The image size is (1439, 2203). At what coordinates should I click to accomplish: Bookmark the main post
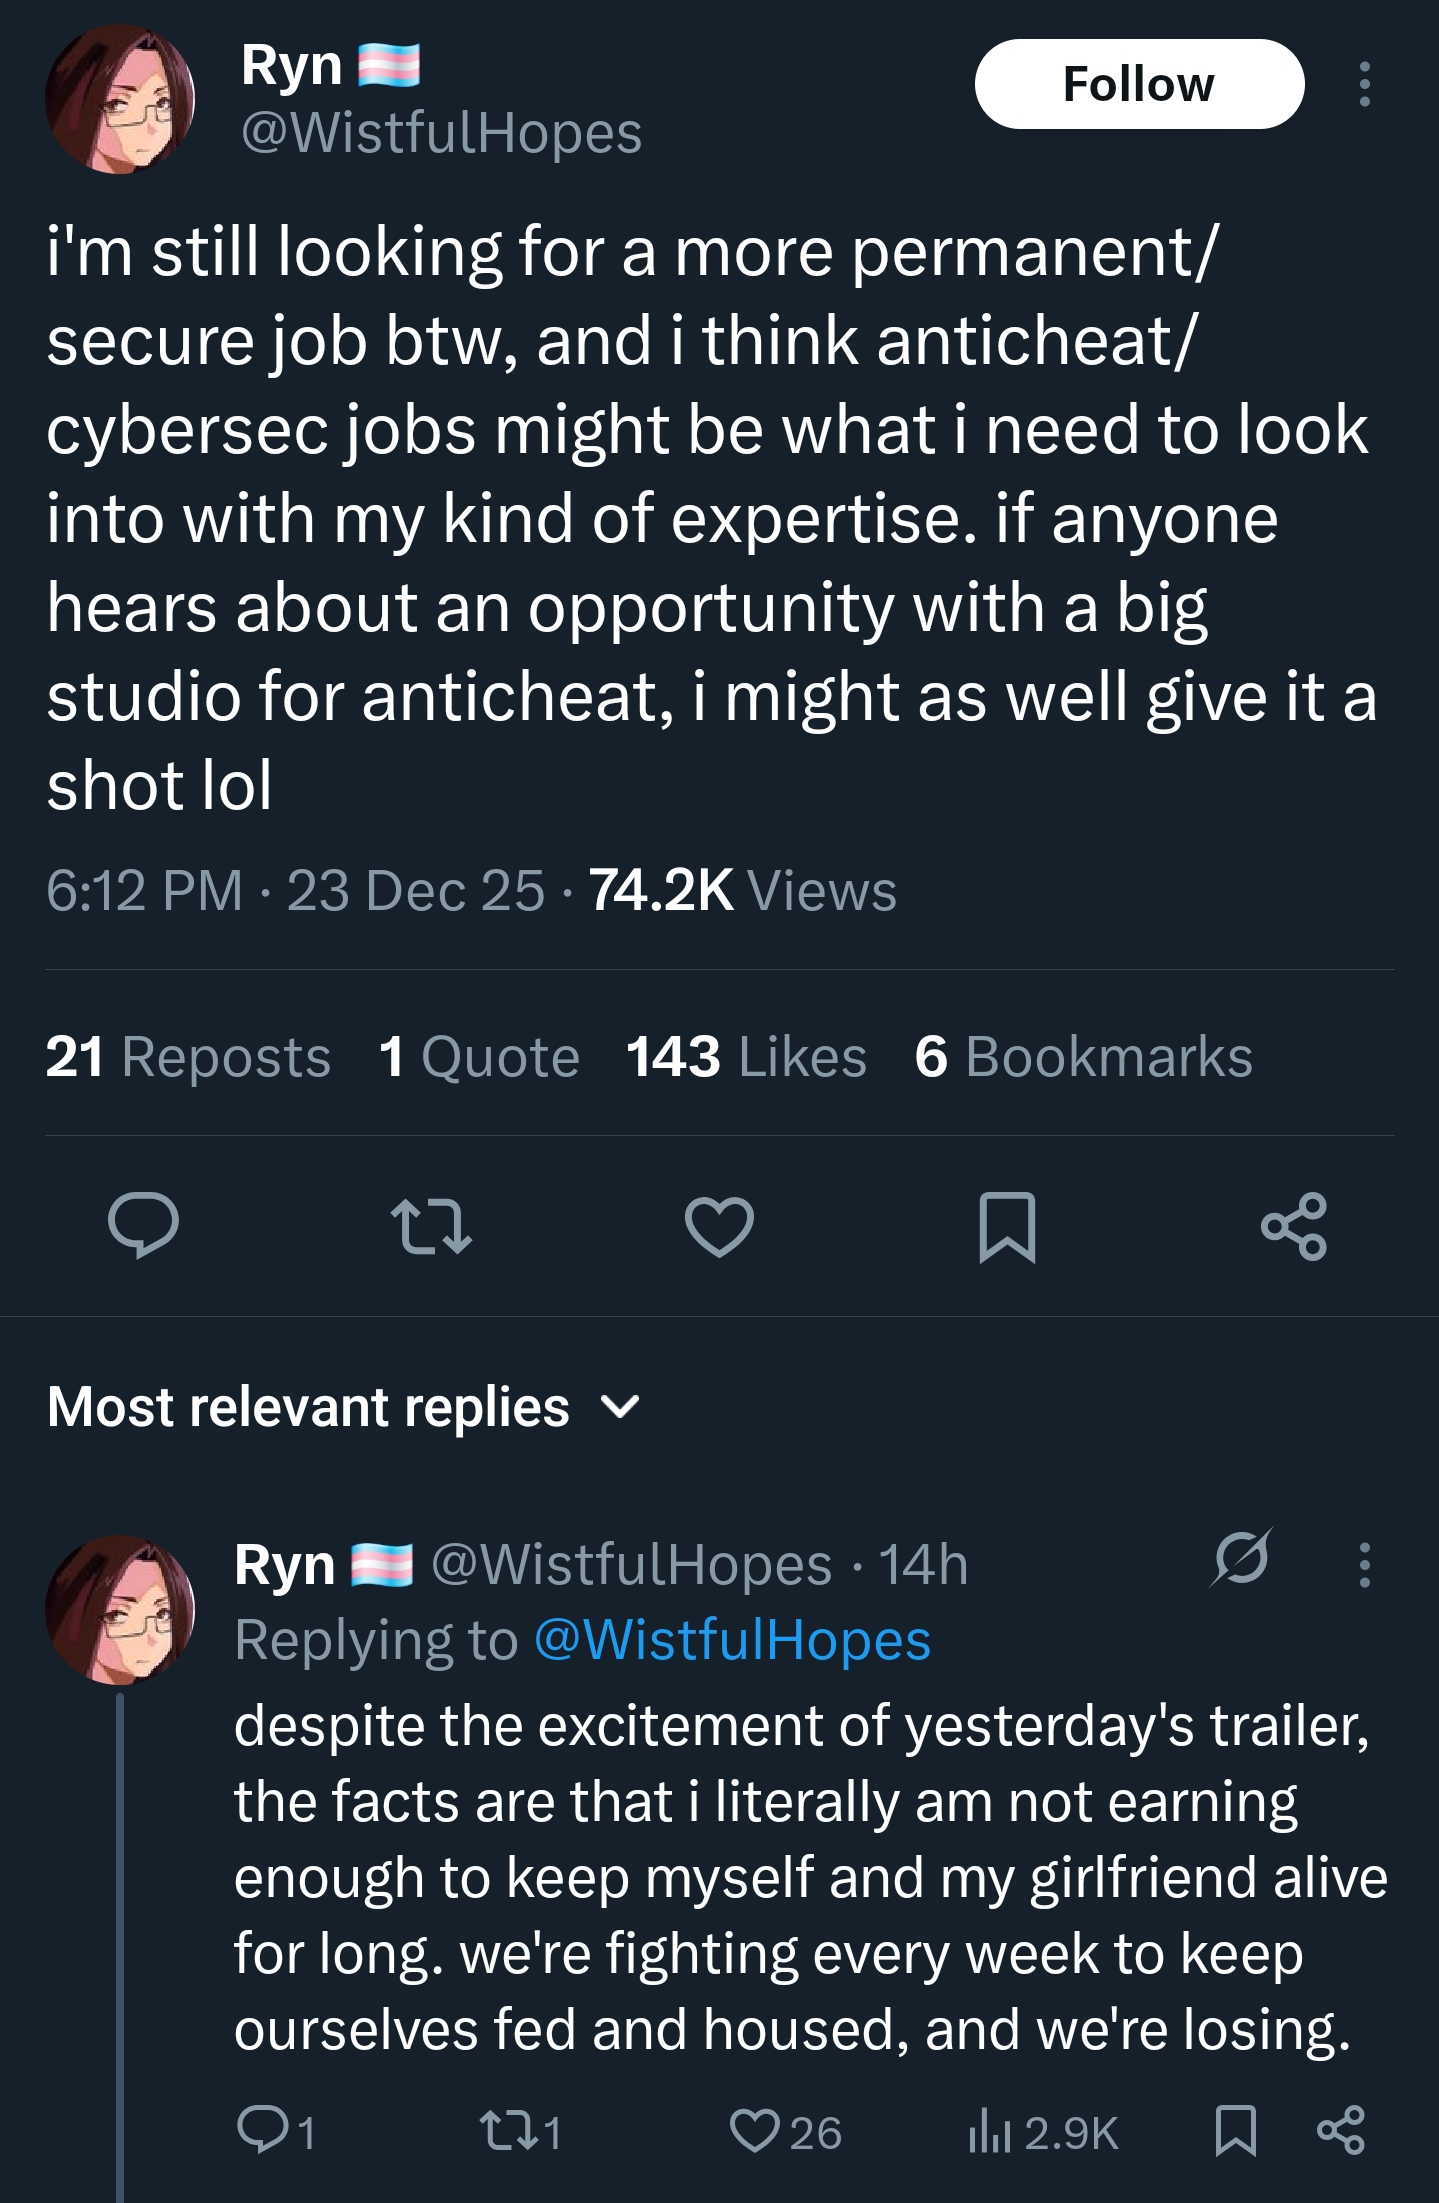pyautogui.click(x=1006, y=1226)
